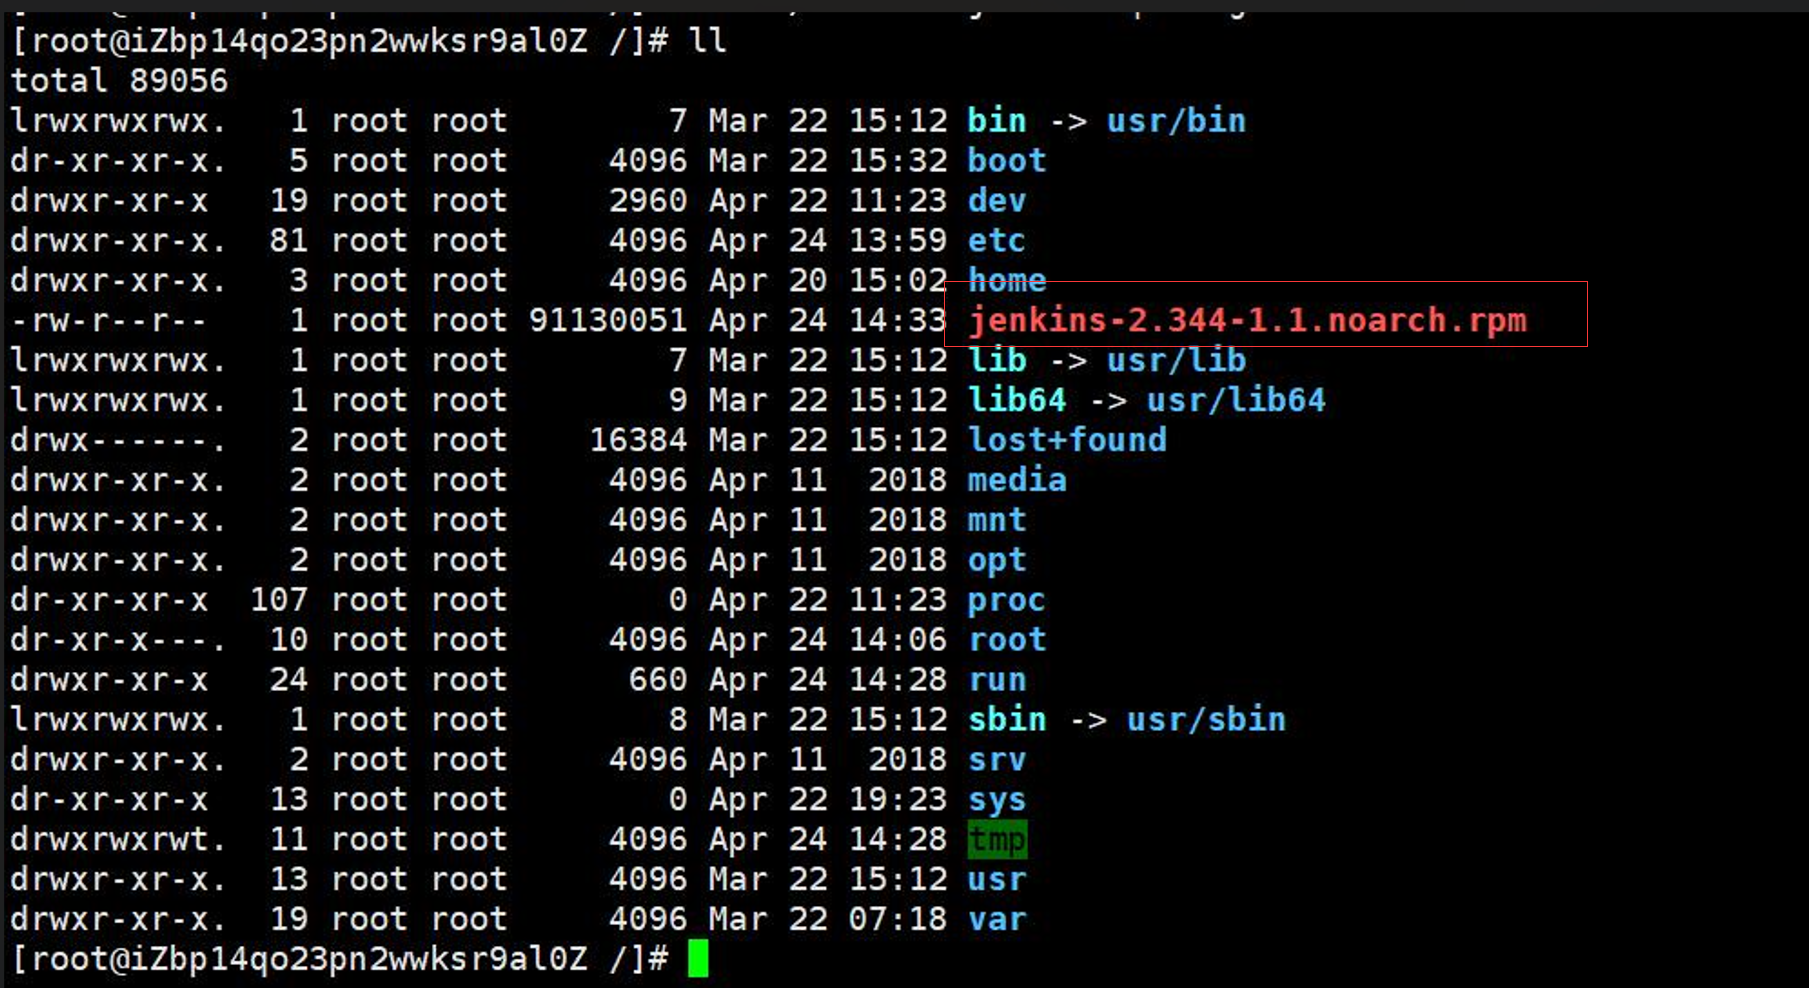This screenshot has width=1809, height=988.
Task: Click the 'sys' directory name
Action: (x=997, y=801)
